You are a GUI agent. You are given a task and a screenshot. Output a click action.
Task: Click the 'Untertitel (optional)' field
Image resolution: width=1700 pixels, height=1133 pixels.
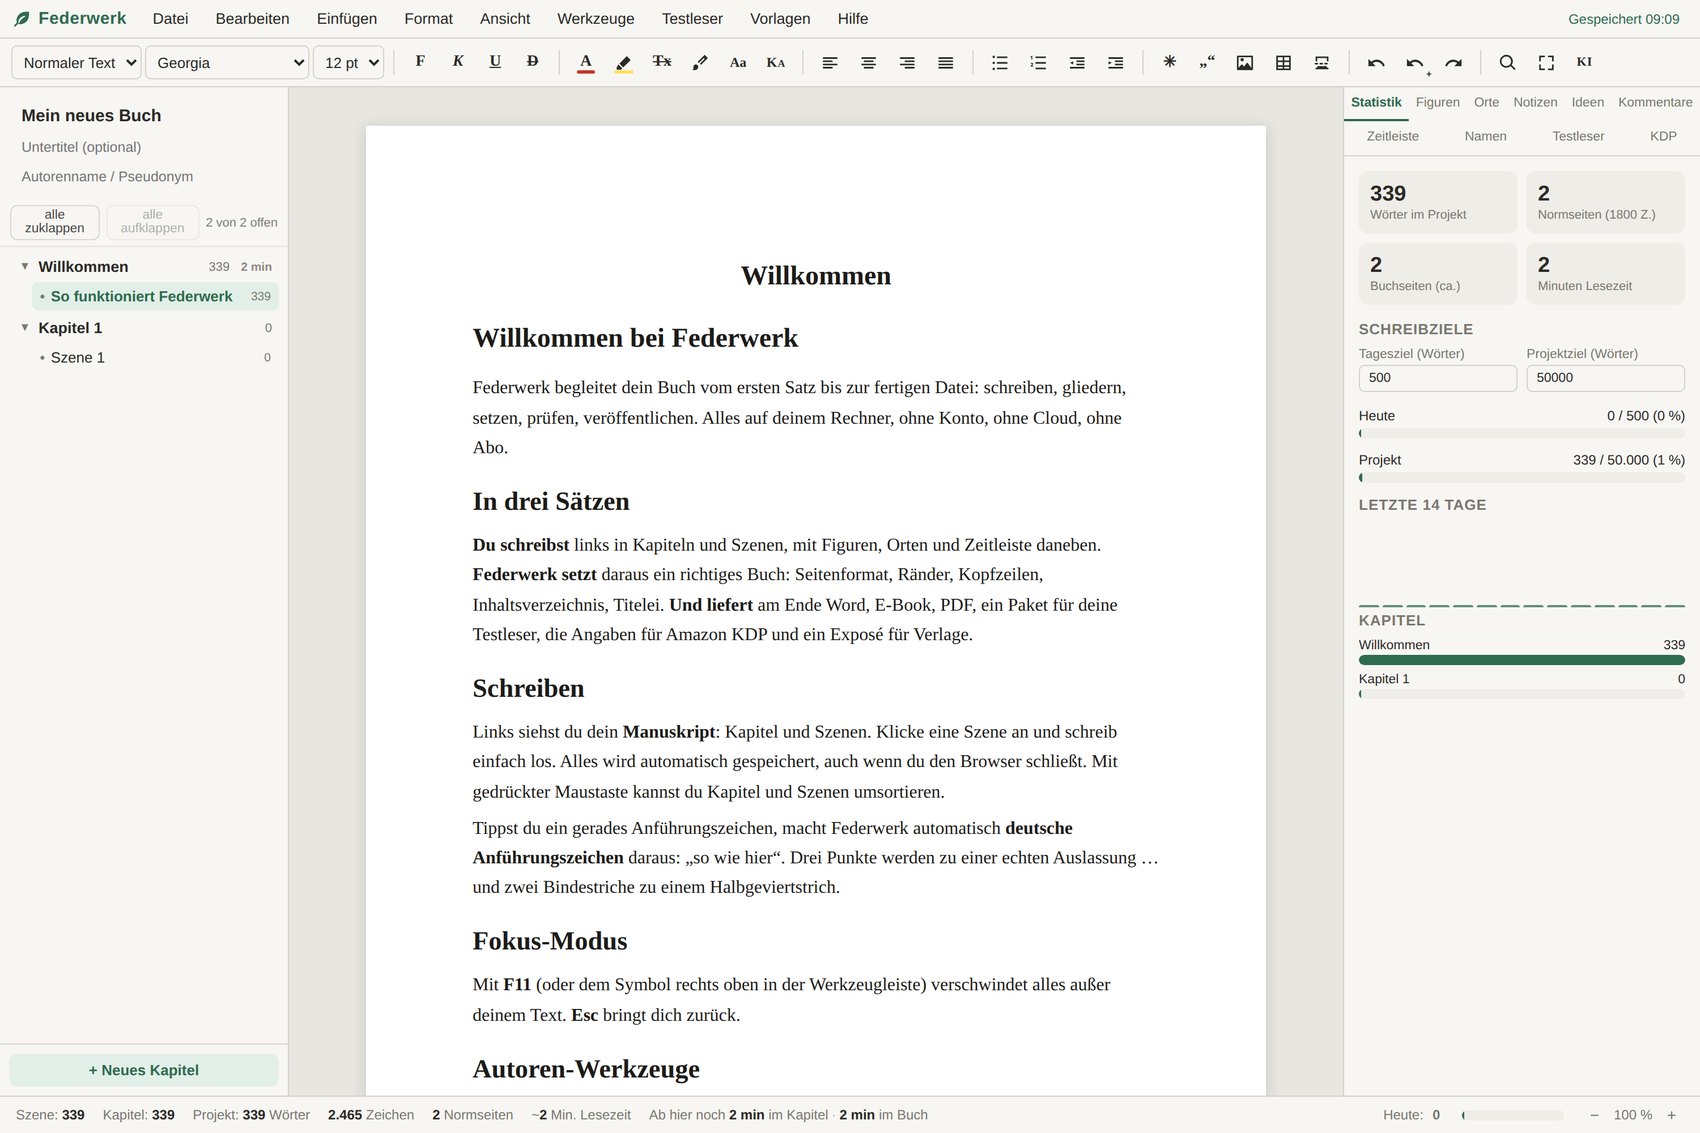tap(144, 147)
